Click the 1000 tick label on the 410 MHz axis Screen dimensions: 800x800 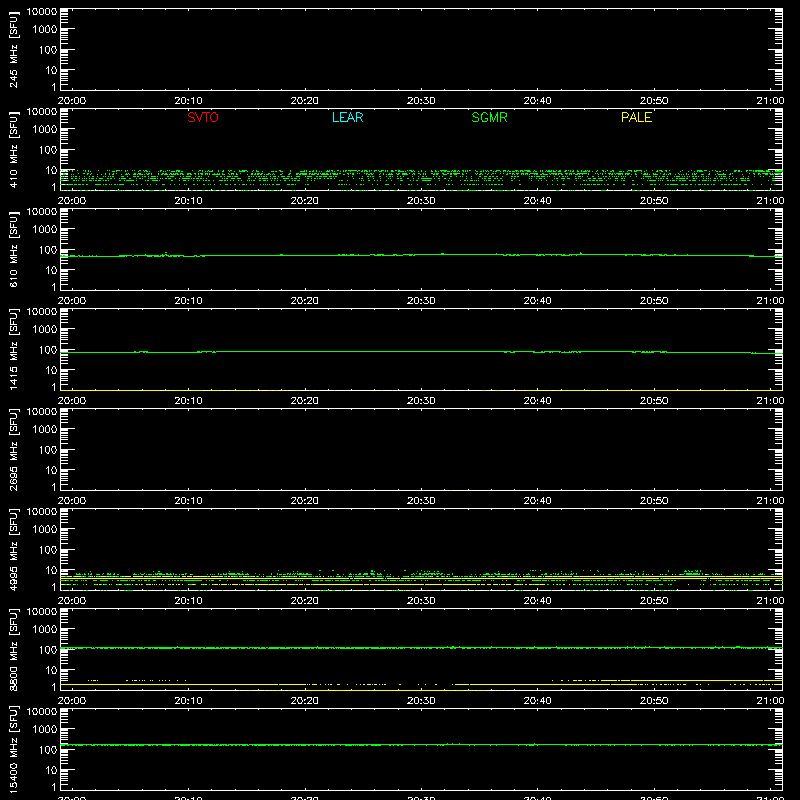click(45, 130)
